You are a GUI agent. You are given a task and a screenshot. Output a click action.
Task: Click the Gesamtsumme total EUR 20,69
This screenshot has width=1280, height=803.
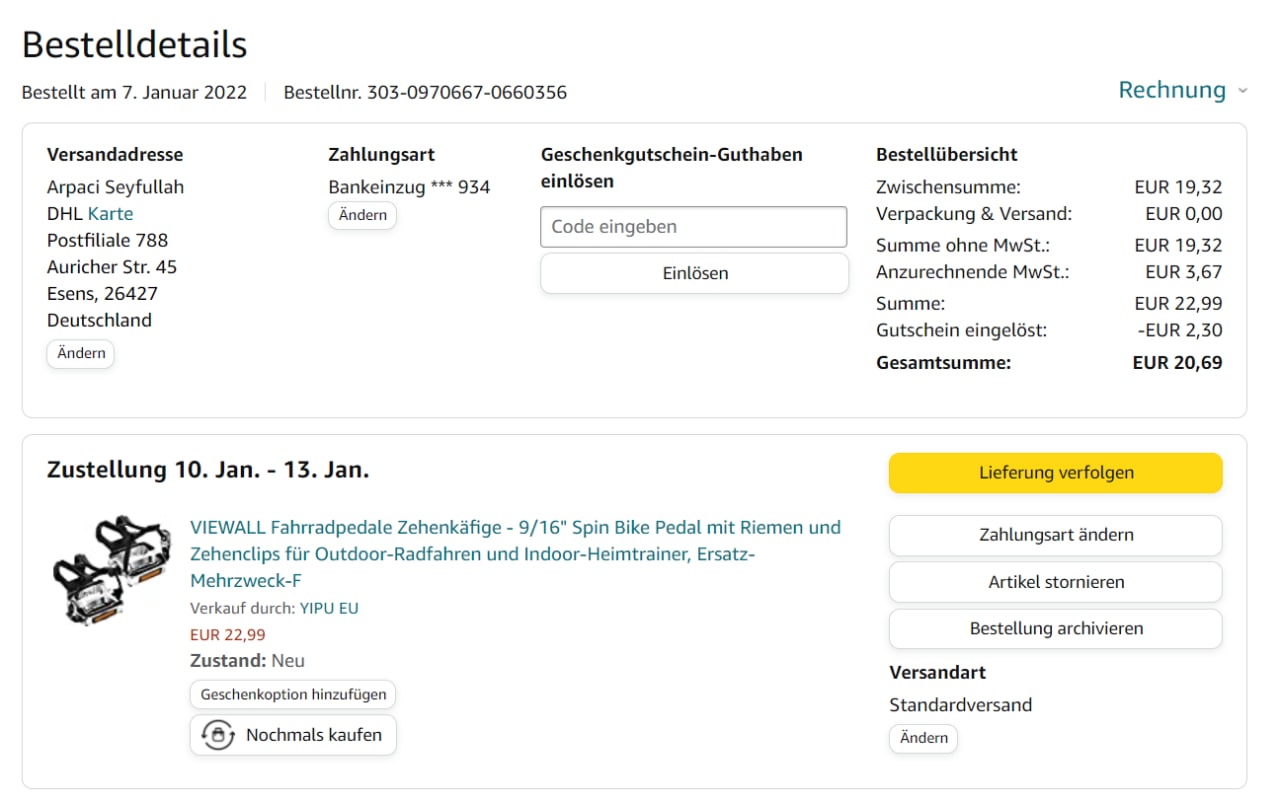(x=1177, y=363)
